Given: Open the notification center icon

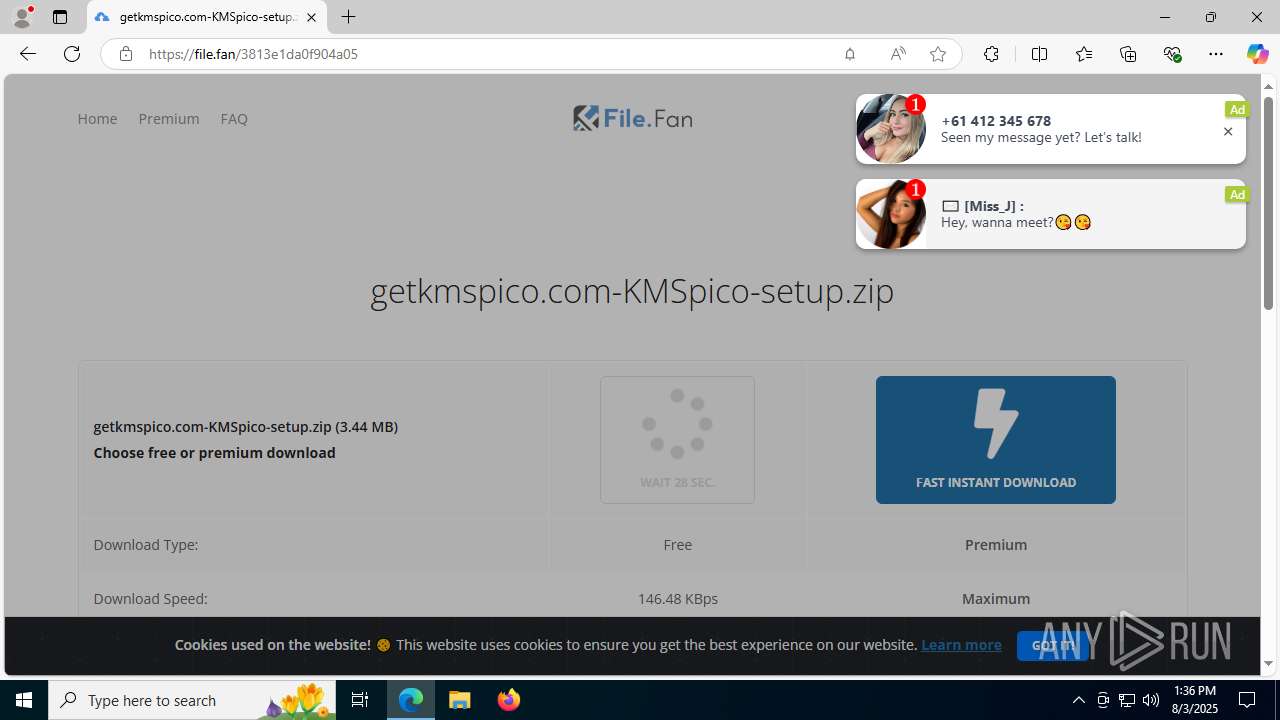Looking at the screenshot, I should 1247,700.
